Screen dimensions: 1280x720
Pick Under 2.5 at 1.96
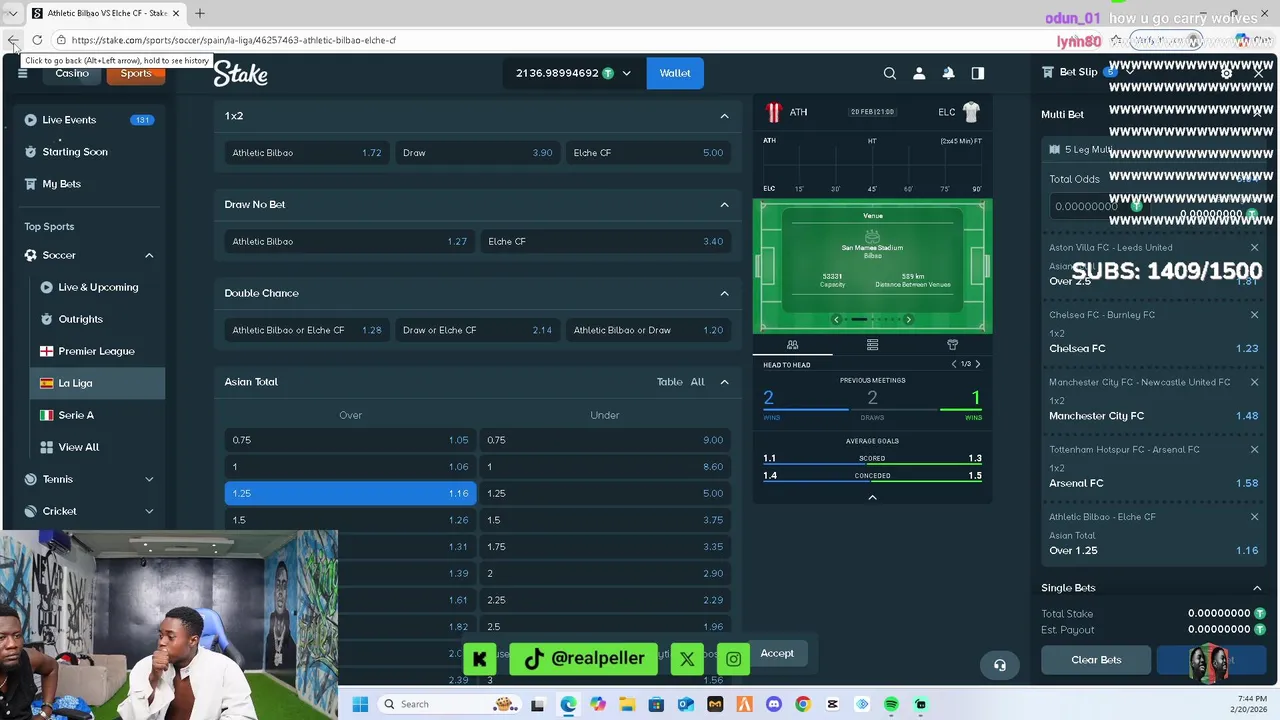point(605,627)
